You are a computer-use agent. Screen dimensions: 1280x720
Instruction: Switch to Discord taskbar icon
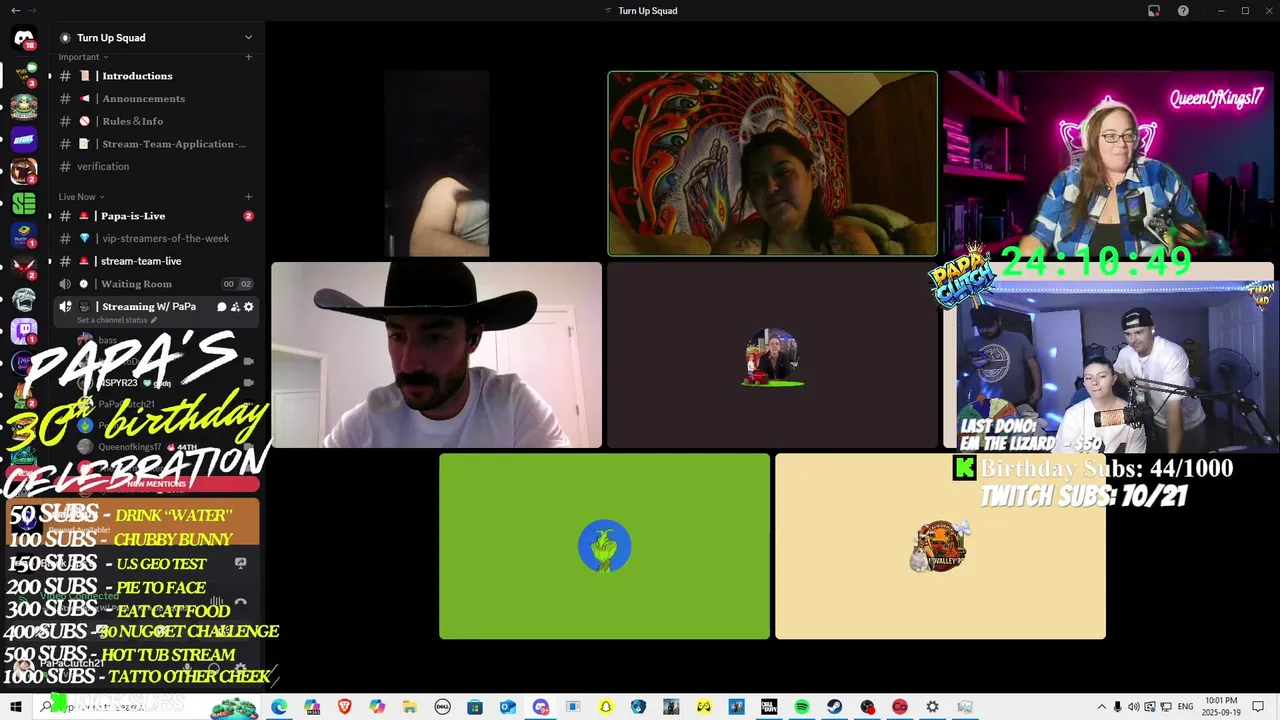coord(541,707)
